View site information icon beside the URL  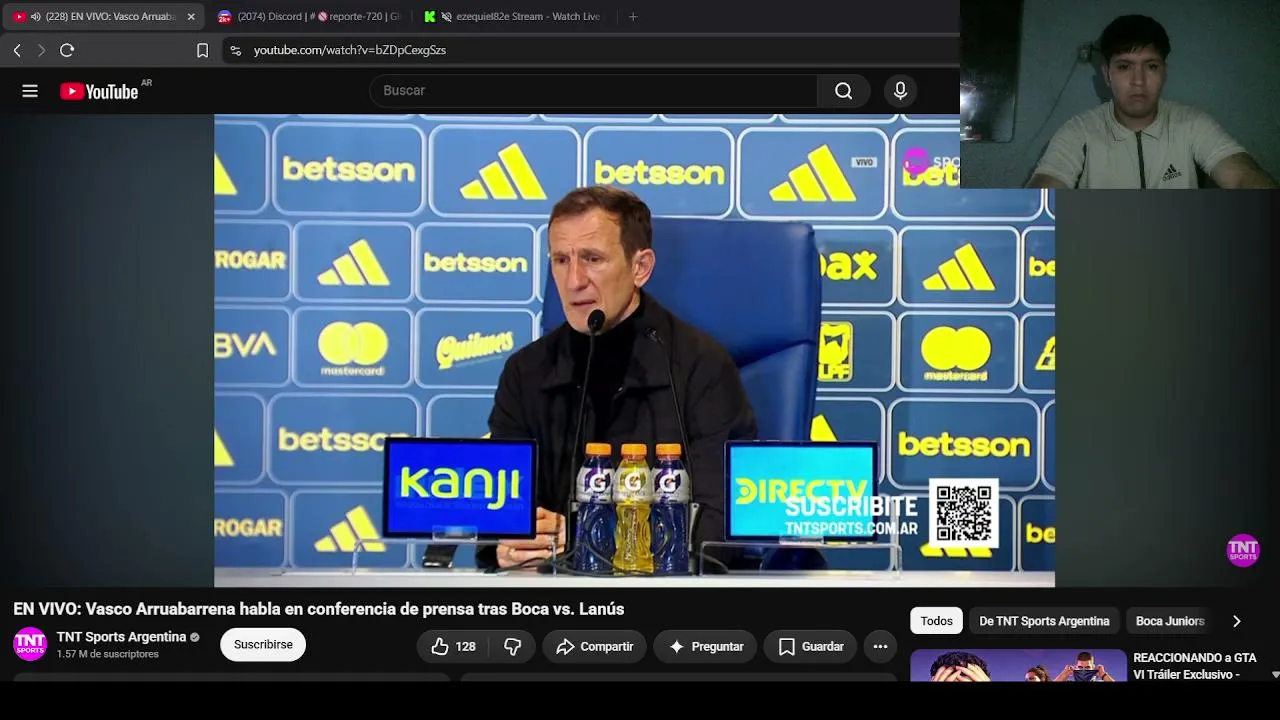[x=235, y=50]
